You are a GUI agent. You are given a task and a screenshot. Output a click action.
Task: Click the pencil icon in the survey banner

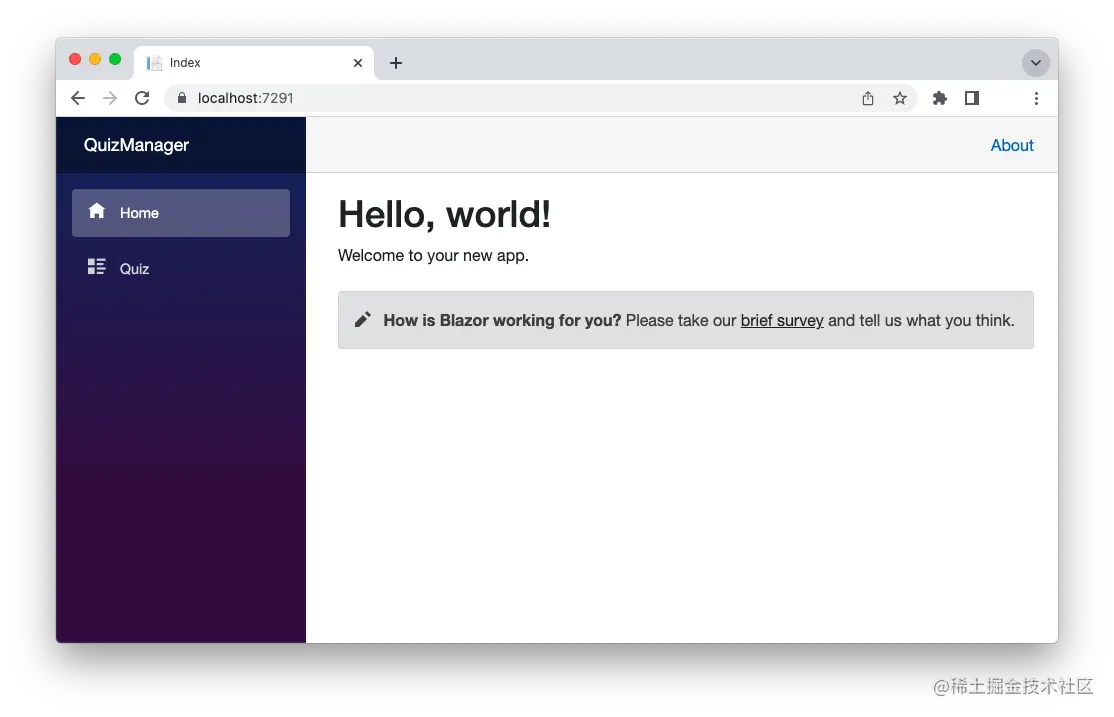(363, 319)
